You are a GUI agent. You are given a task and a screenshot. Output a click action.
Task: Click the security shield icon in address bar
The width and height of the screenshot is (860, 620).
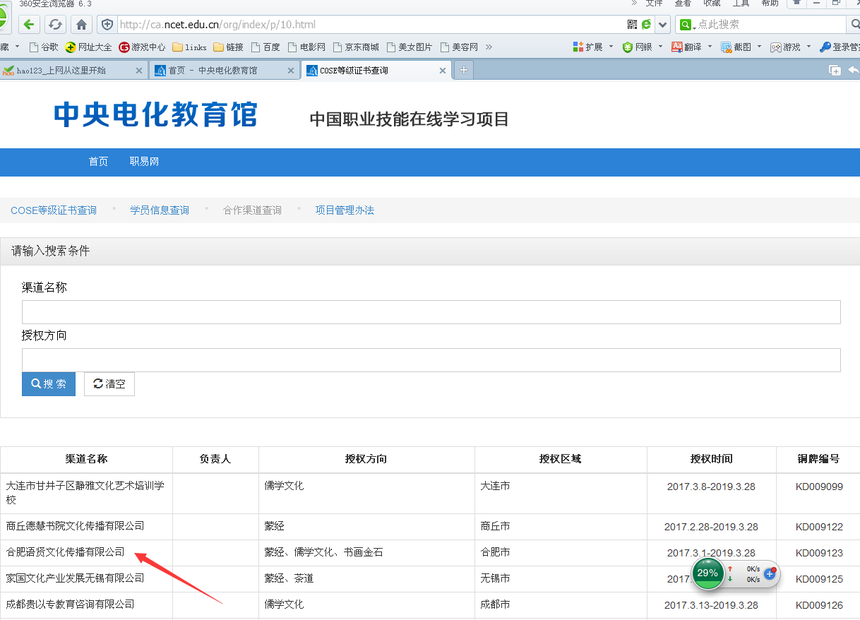pos(108,25)
